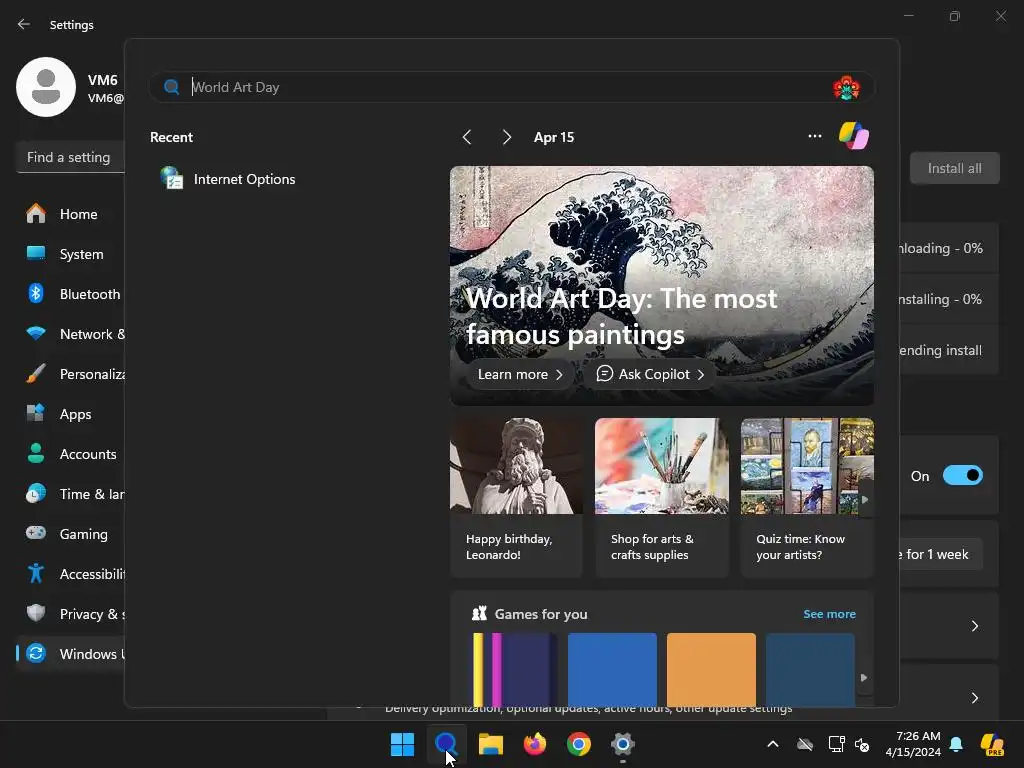Show more highlight cards with side arrow

pyautogui.click(x=865, y=500)
